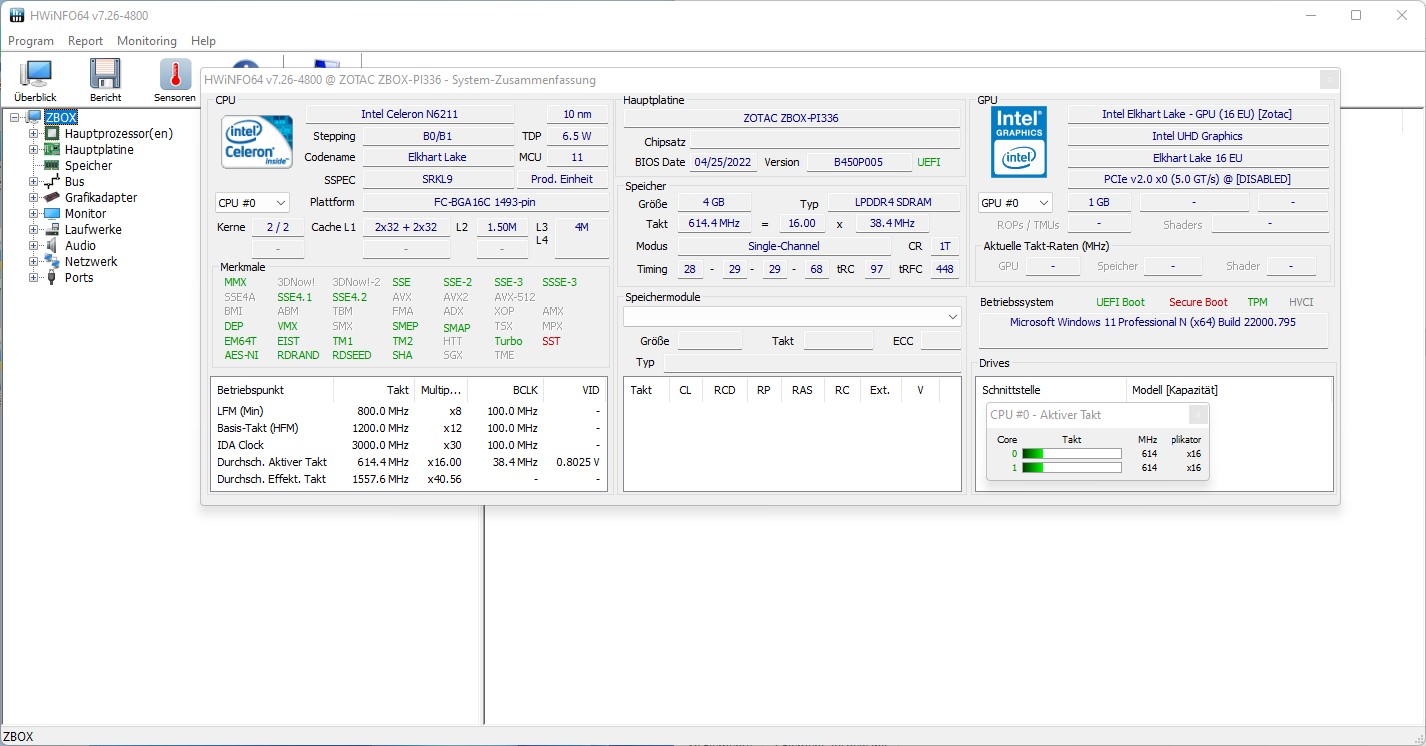Click the Intel Celeron N6211 name button
1426x746 pixels.
(410, 114)
